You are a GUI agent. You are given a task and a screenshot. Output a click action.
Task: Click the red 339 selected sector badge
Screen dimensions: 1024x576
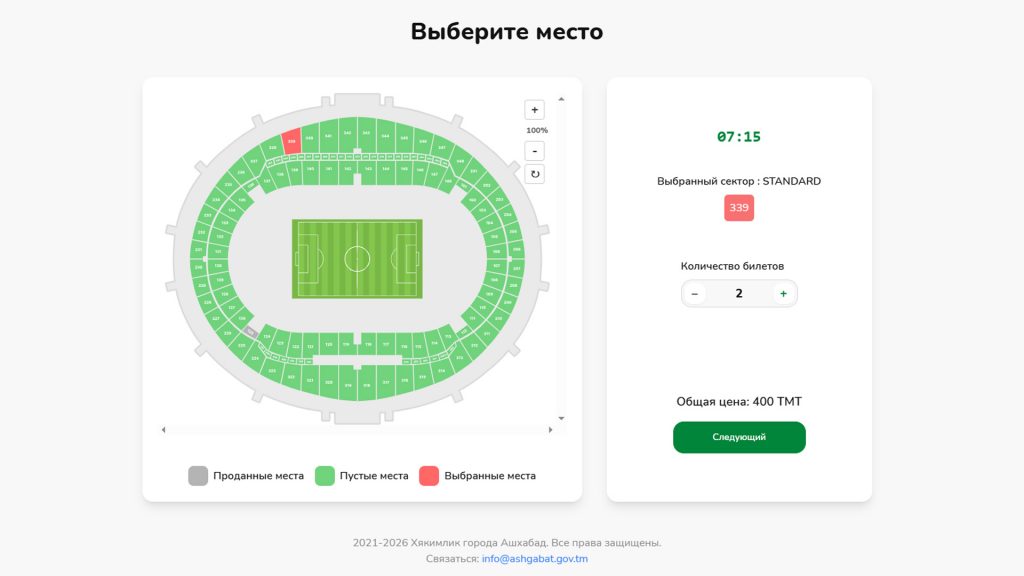[x=739, y=208]
